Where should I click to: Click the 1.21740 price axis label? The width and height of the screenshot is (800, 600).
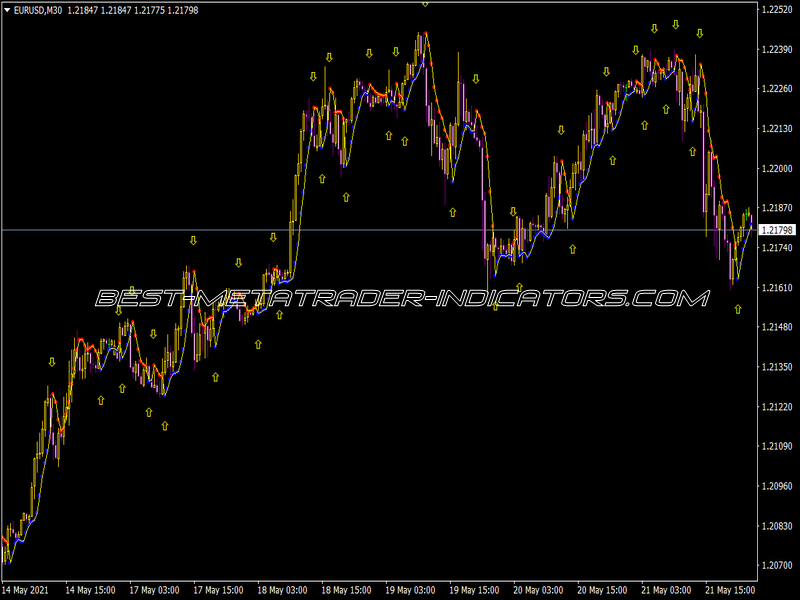coord(777,248)
